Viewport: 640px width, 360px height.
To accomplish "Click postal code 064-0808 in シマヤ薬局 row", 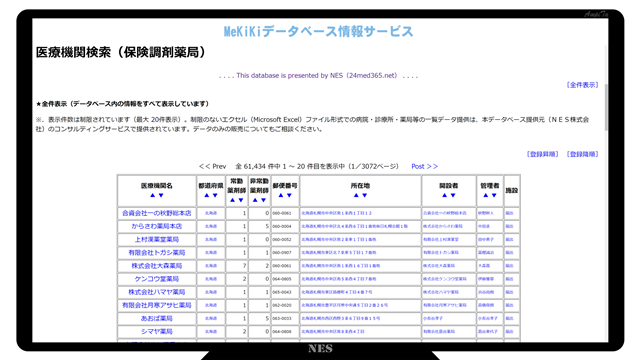I will click(282, 331).
